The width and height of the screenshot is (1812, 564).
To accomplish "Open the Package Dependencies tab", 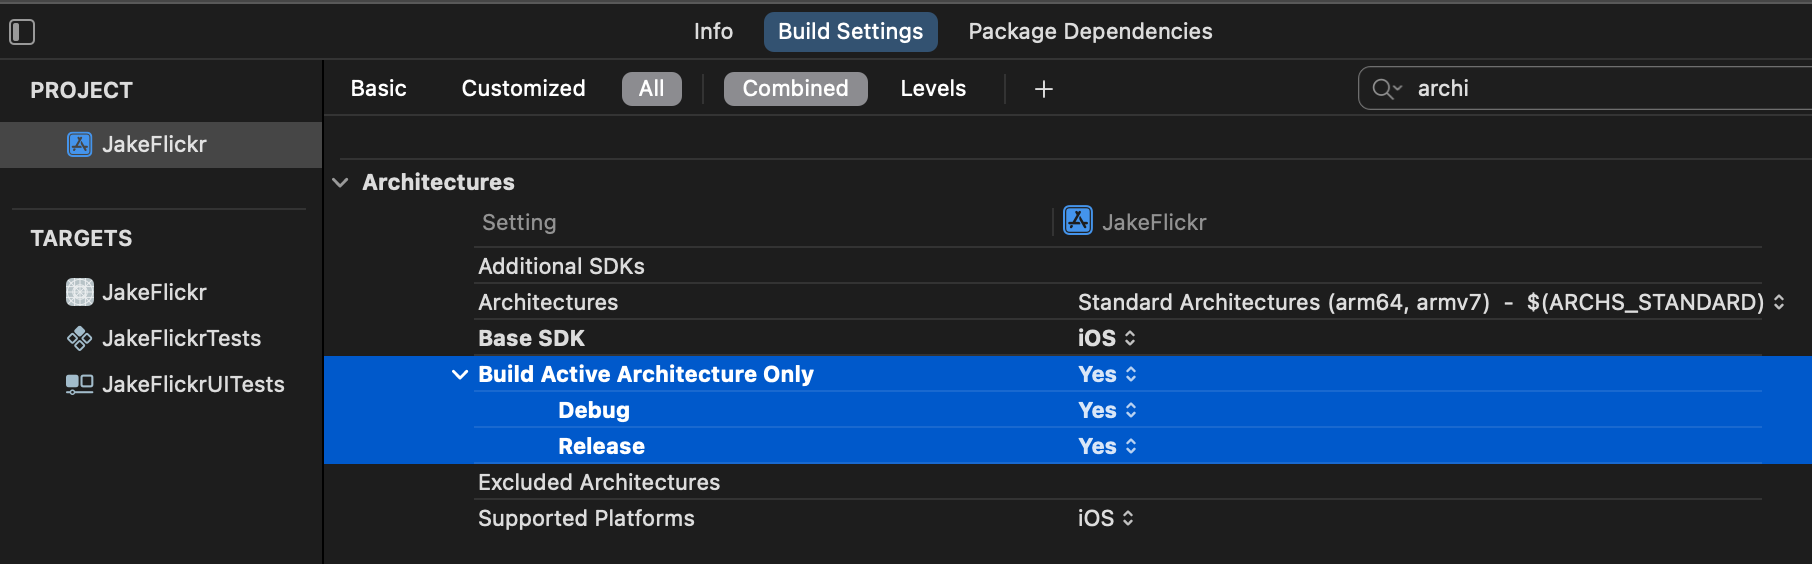I will 1090,32.
